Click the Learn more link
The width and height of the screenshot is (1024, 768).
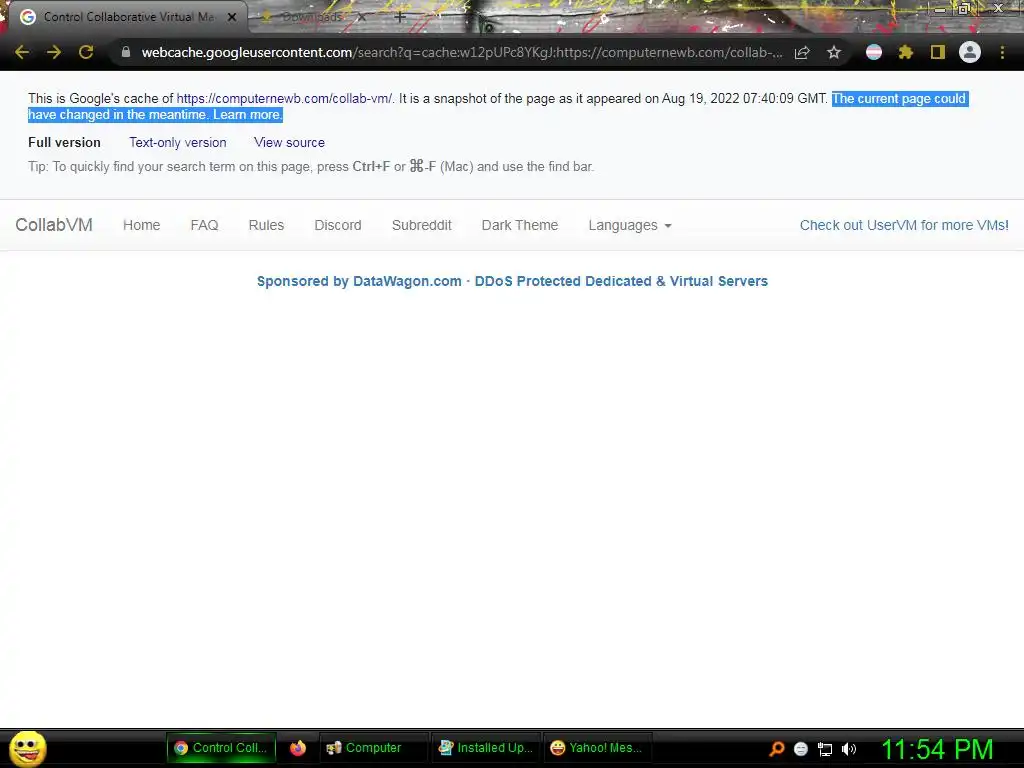[x=248, y=115]
